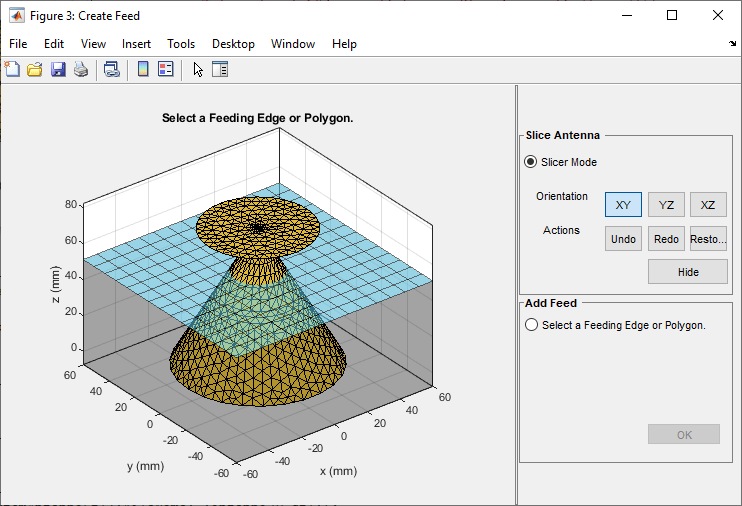
Task: Open the Desktop menu
Action: pos(233,44)
